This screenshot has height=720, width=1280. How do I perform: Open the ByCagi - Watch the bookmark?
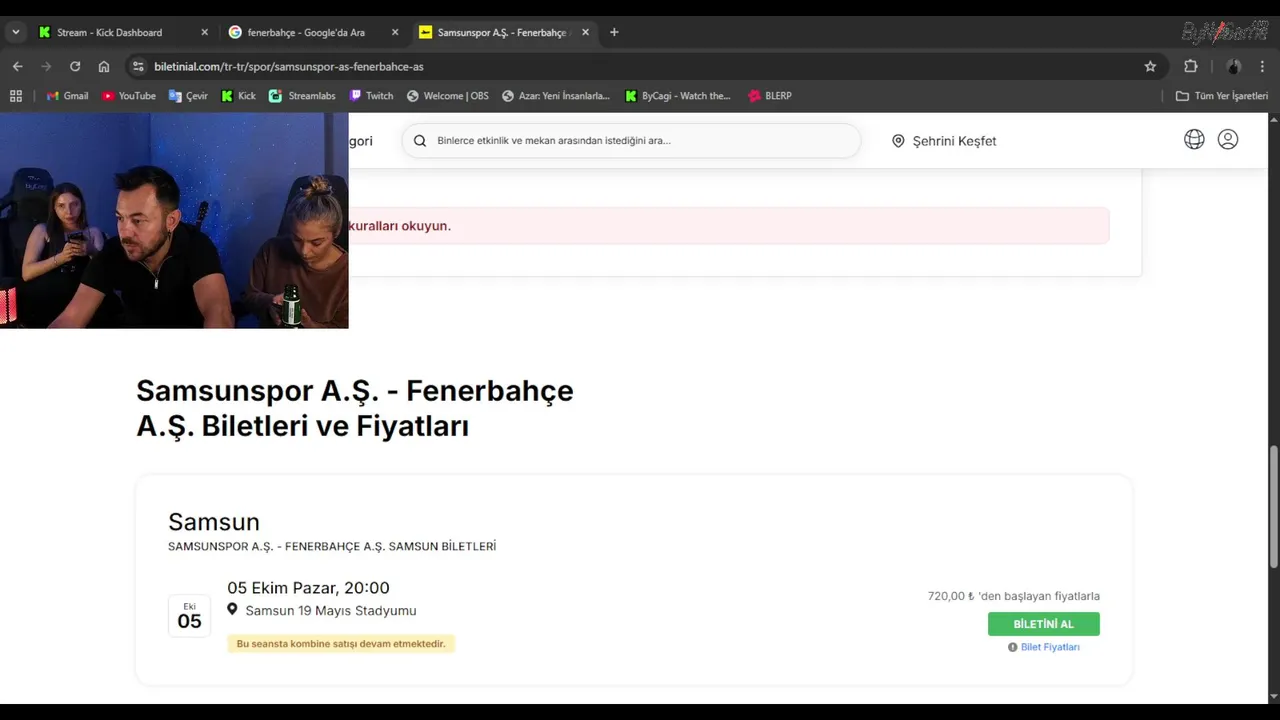pos(678,96)
